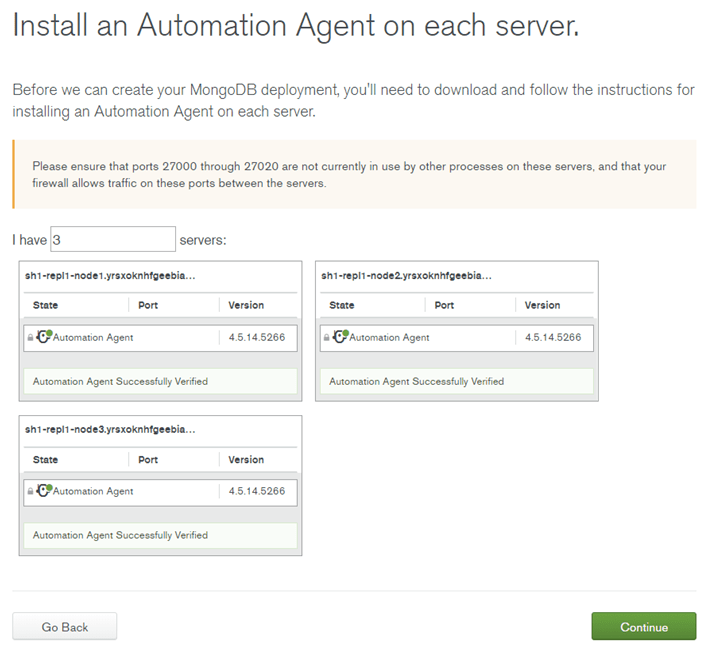Click the State column header in node3 card
Viewport: 703px width, 650px height.
(x=45, y=459)
